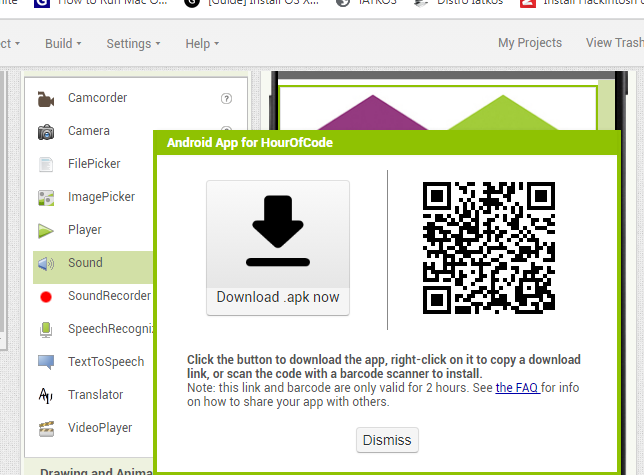Click the QR code image
The image size is (644, 475).
[489, 247]
